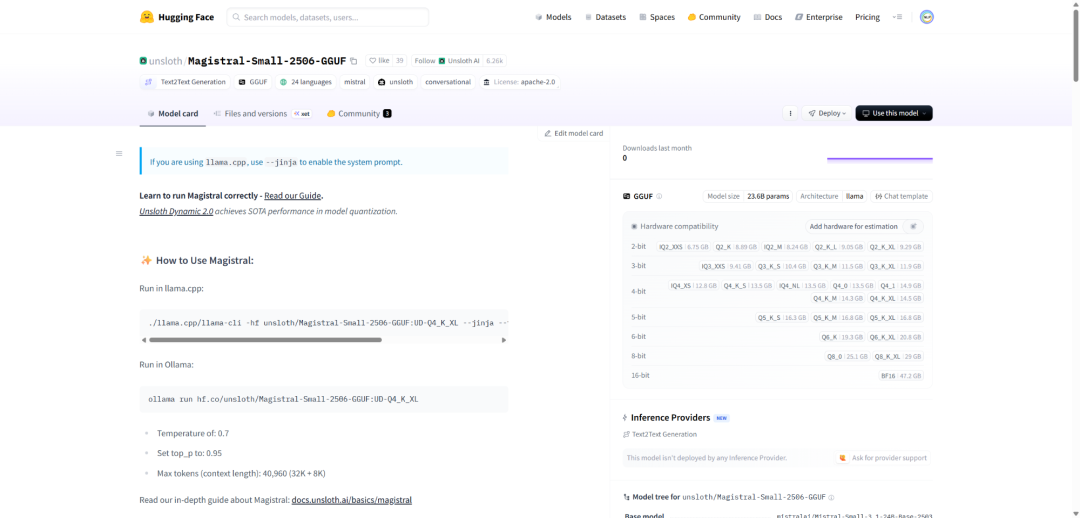Switch to the Model card tab

click(172, 114)
